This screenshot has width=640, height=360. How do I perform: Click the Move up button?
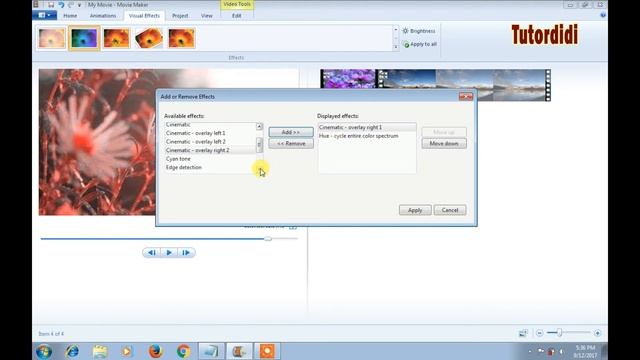pos(444,132)
